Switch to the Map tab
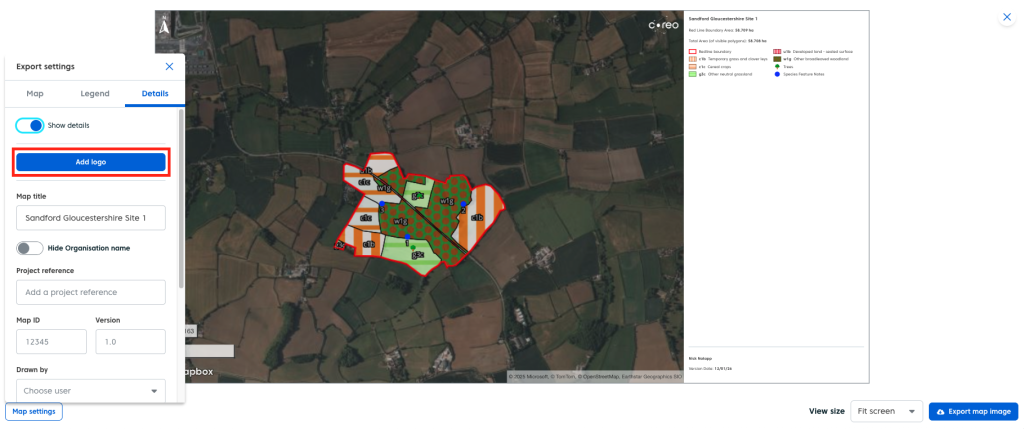1024x429 pixels. 35,93
